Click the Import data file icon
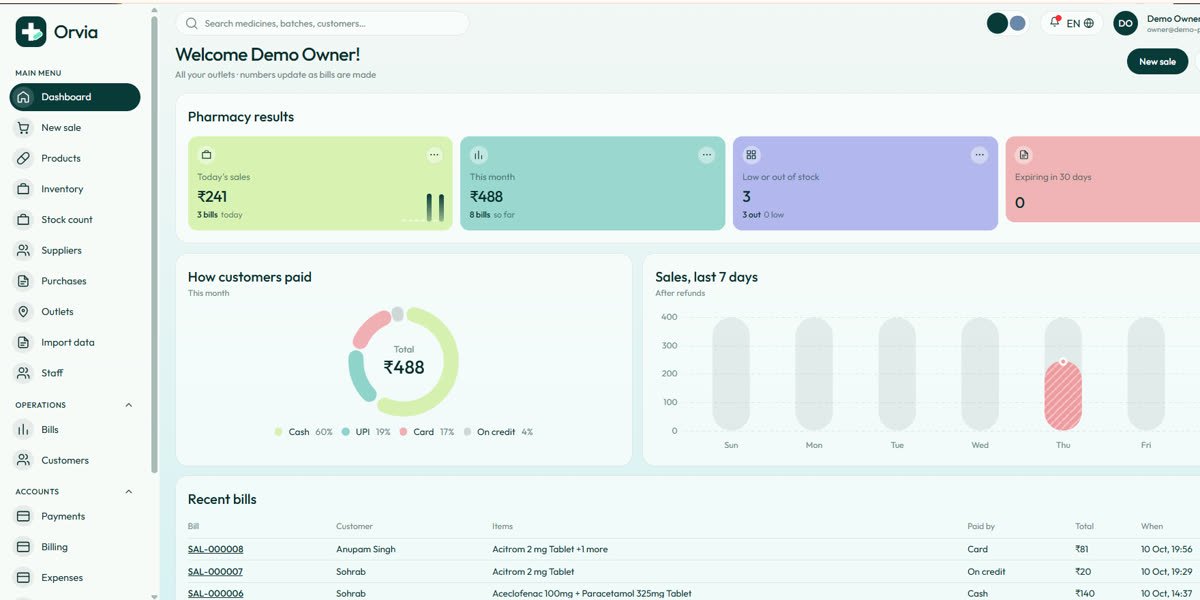The width and height of the screenshot is (1200, 600). click(x=23, y=342)
